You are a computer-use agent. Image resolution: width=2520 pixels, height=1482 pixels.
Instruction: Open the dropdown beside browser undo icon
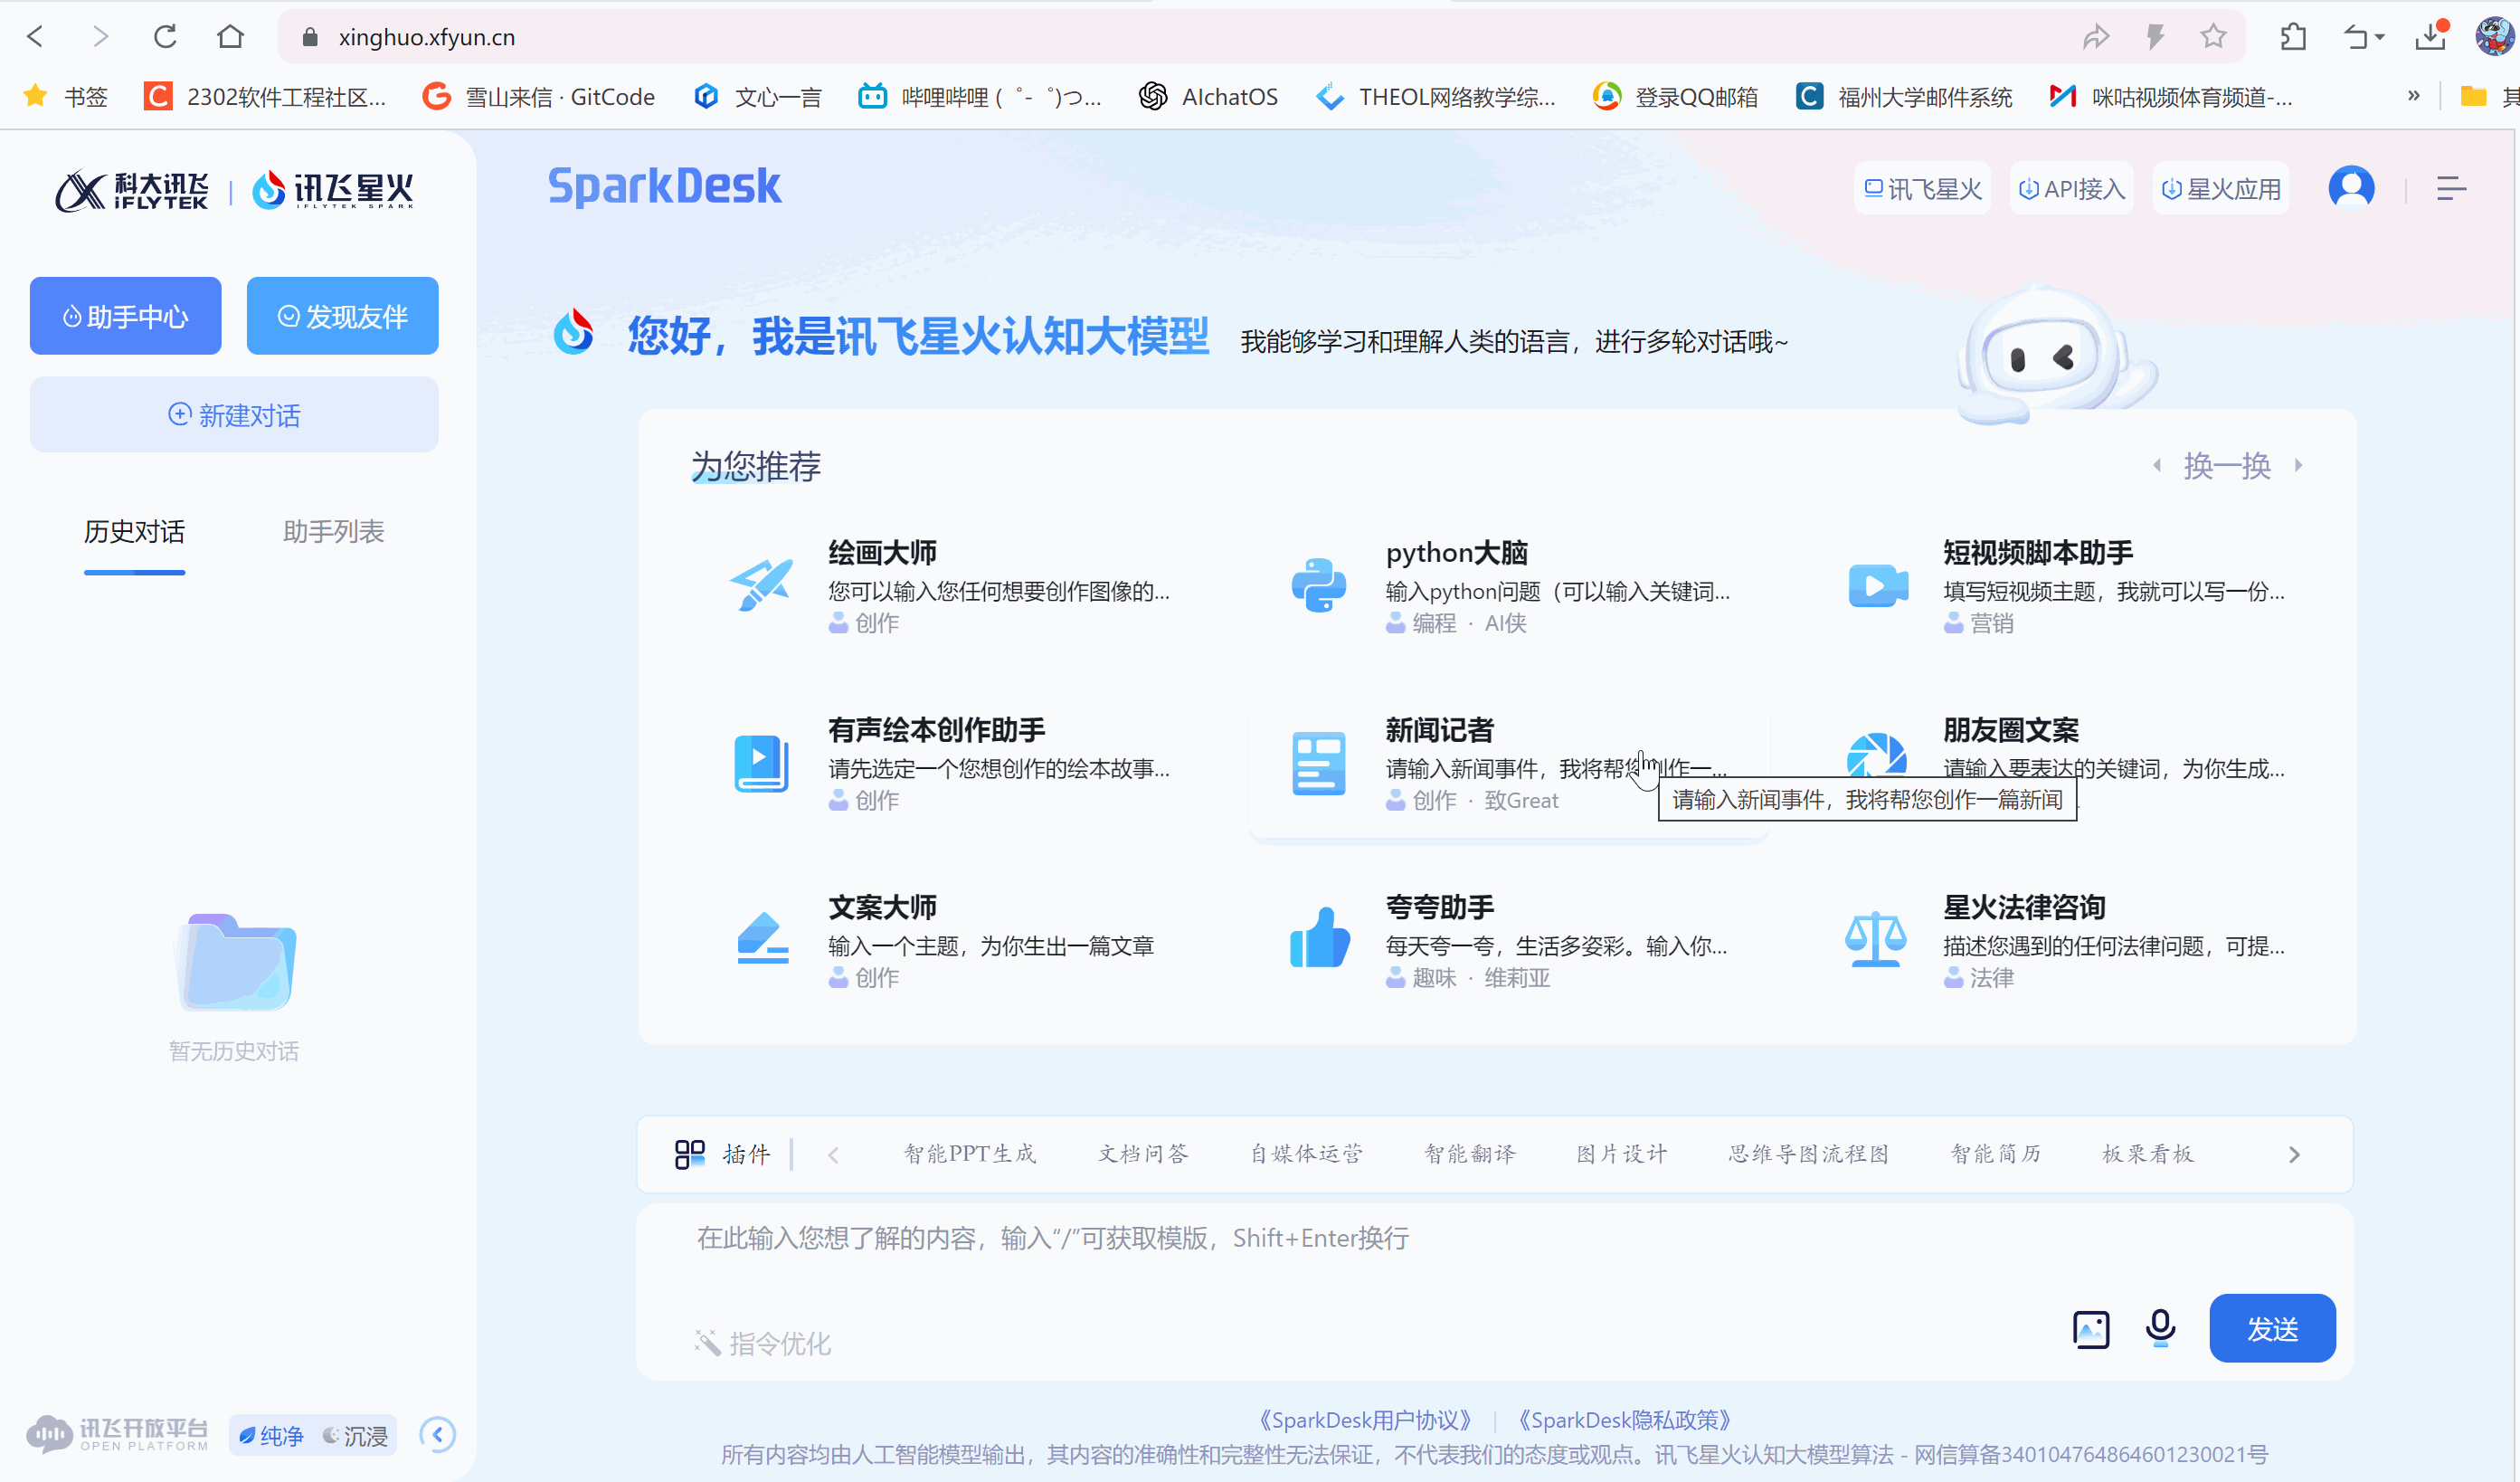(x=2380, y=37)
